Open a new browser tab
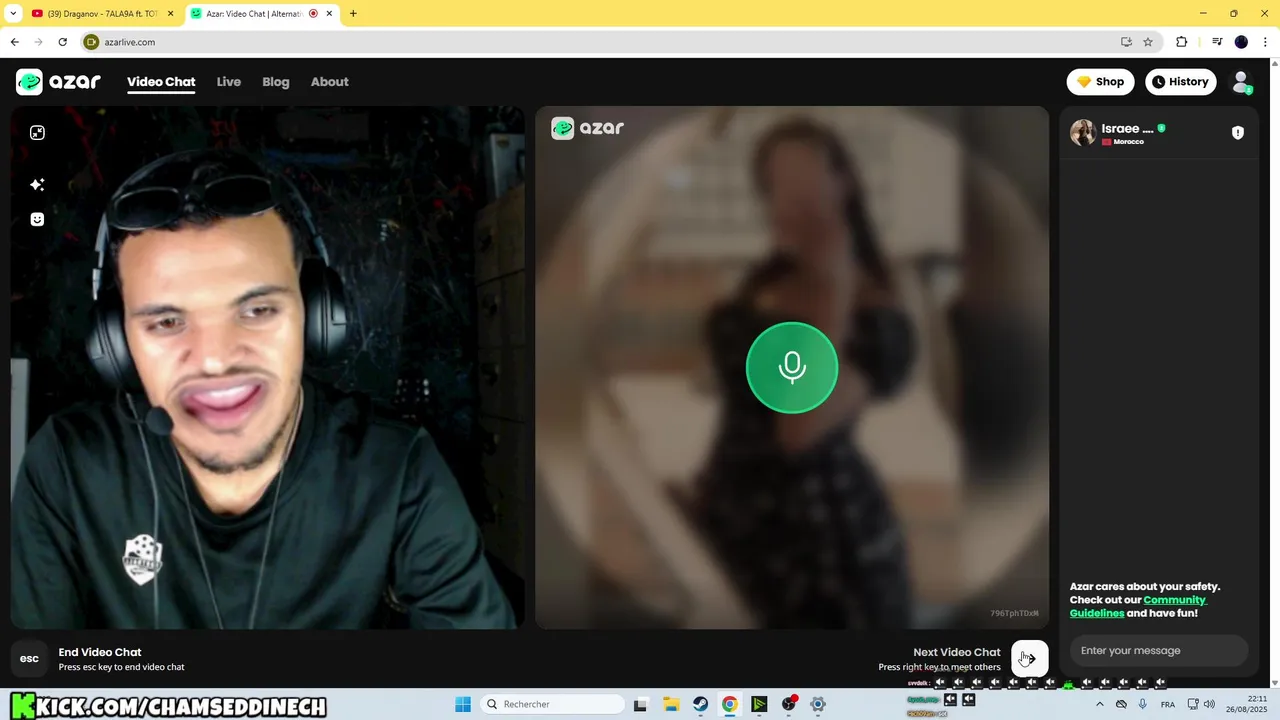Screen dimensions: 1280x720 (x=353, y=14)
